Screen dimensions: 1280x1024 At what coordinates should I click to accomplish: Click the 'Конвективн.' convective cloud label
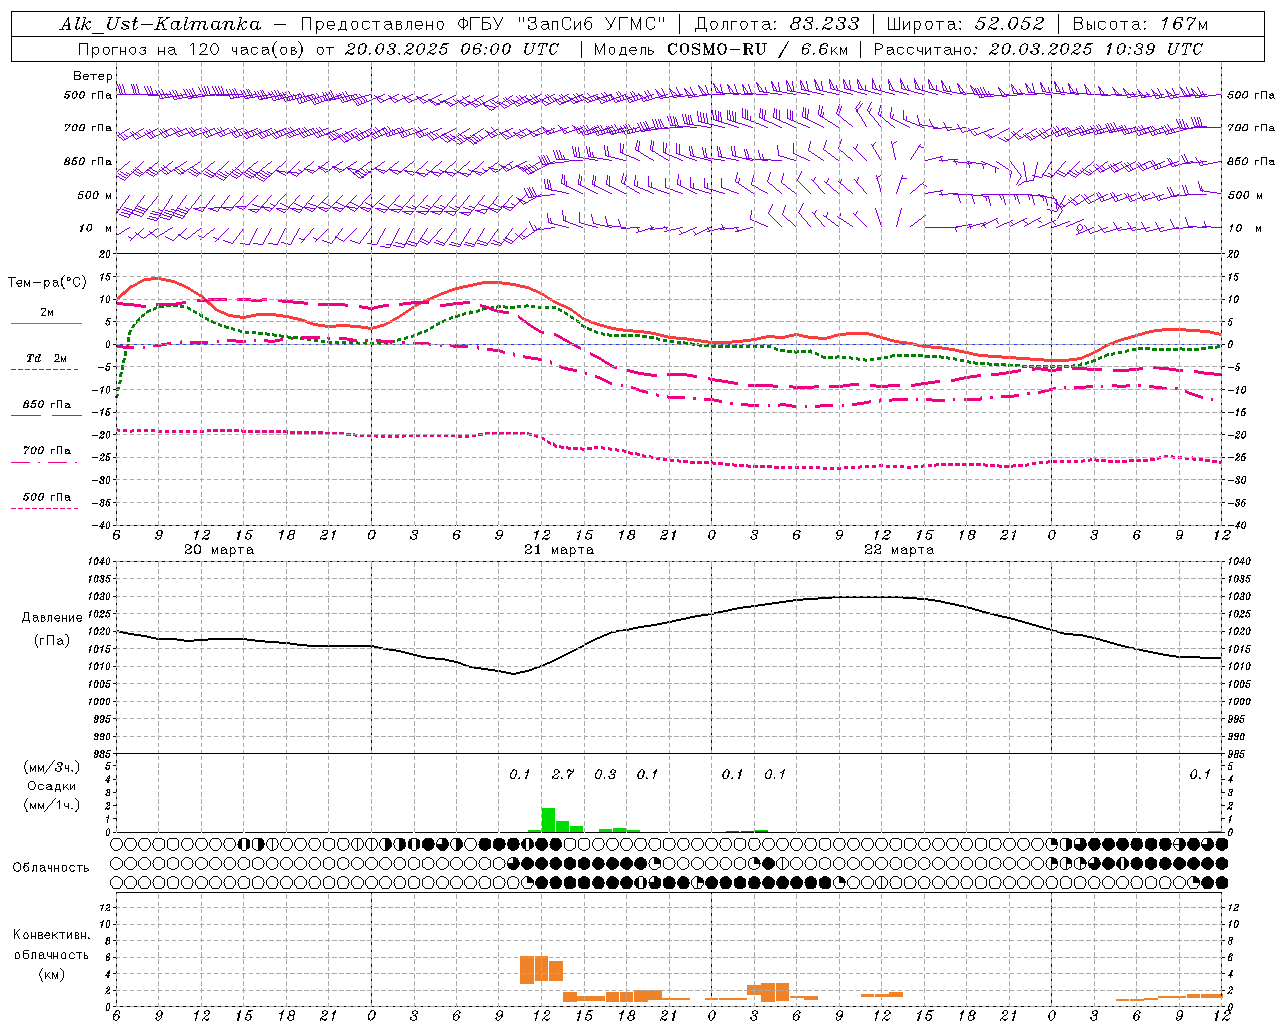[x=51, y=935]
